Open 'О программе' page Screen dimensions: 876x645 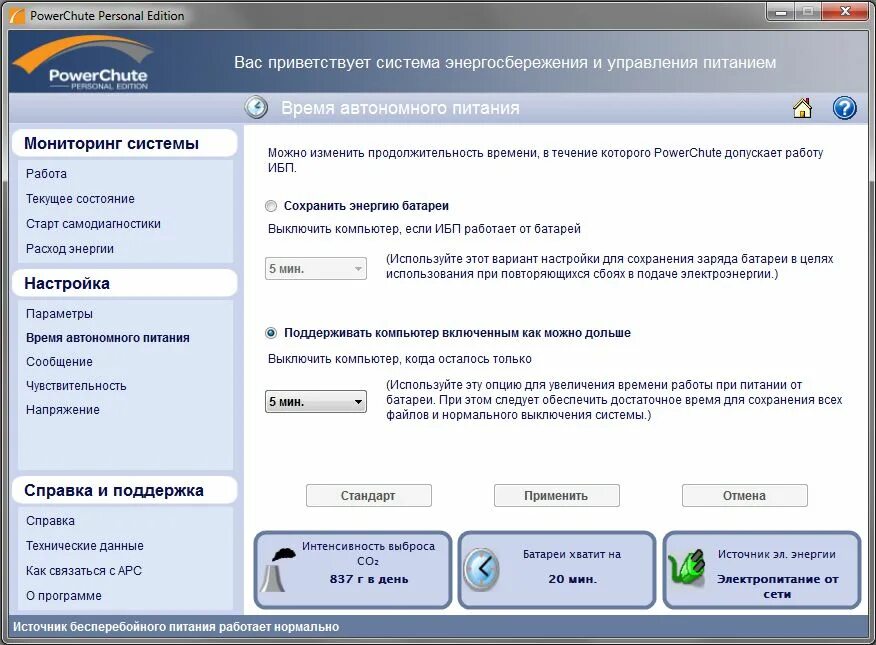[64, 596]
